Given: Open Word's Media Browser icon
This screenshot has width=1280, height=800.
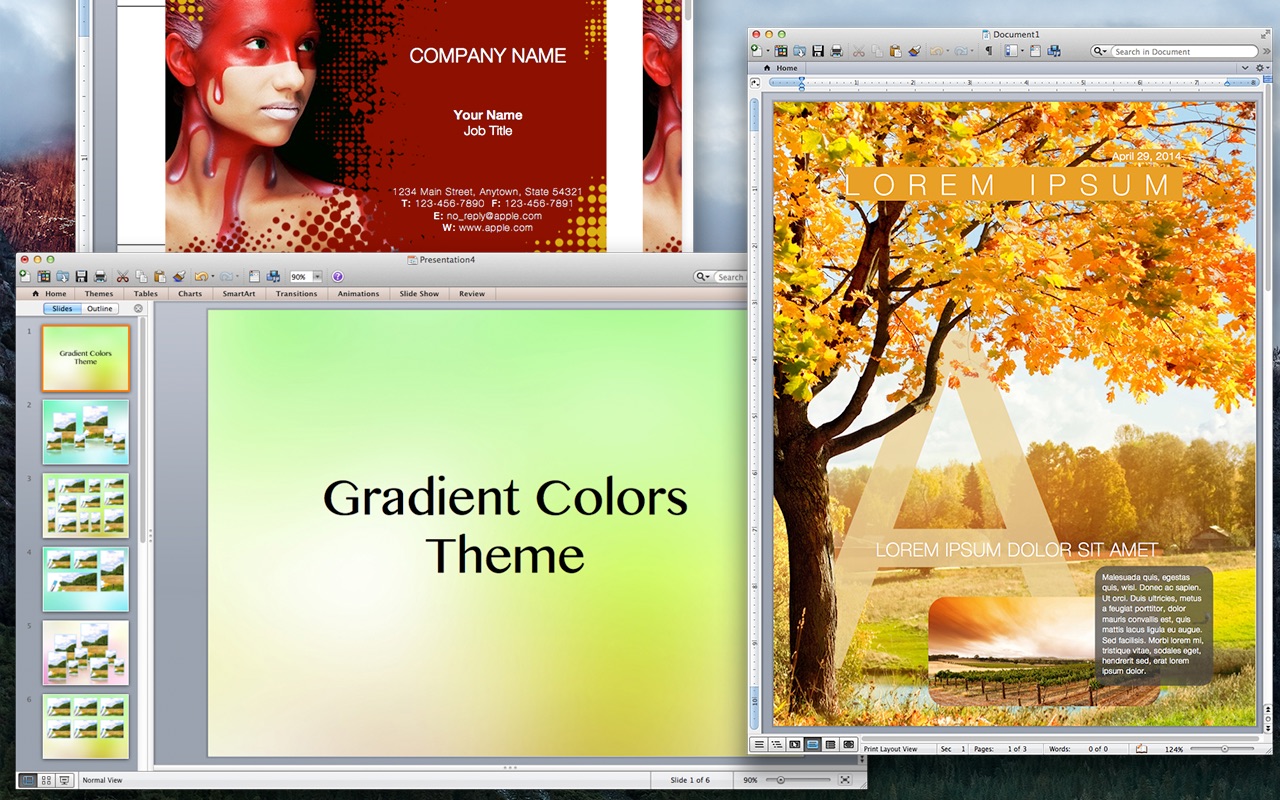Looking at the screenshot, I should coord(1053,51).
